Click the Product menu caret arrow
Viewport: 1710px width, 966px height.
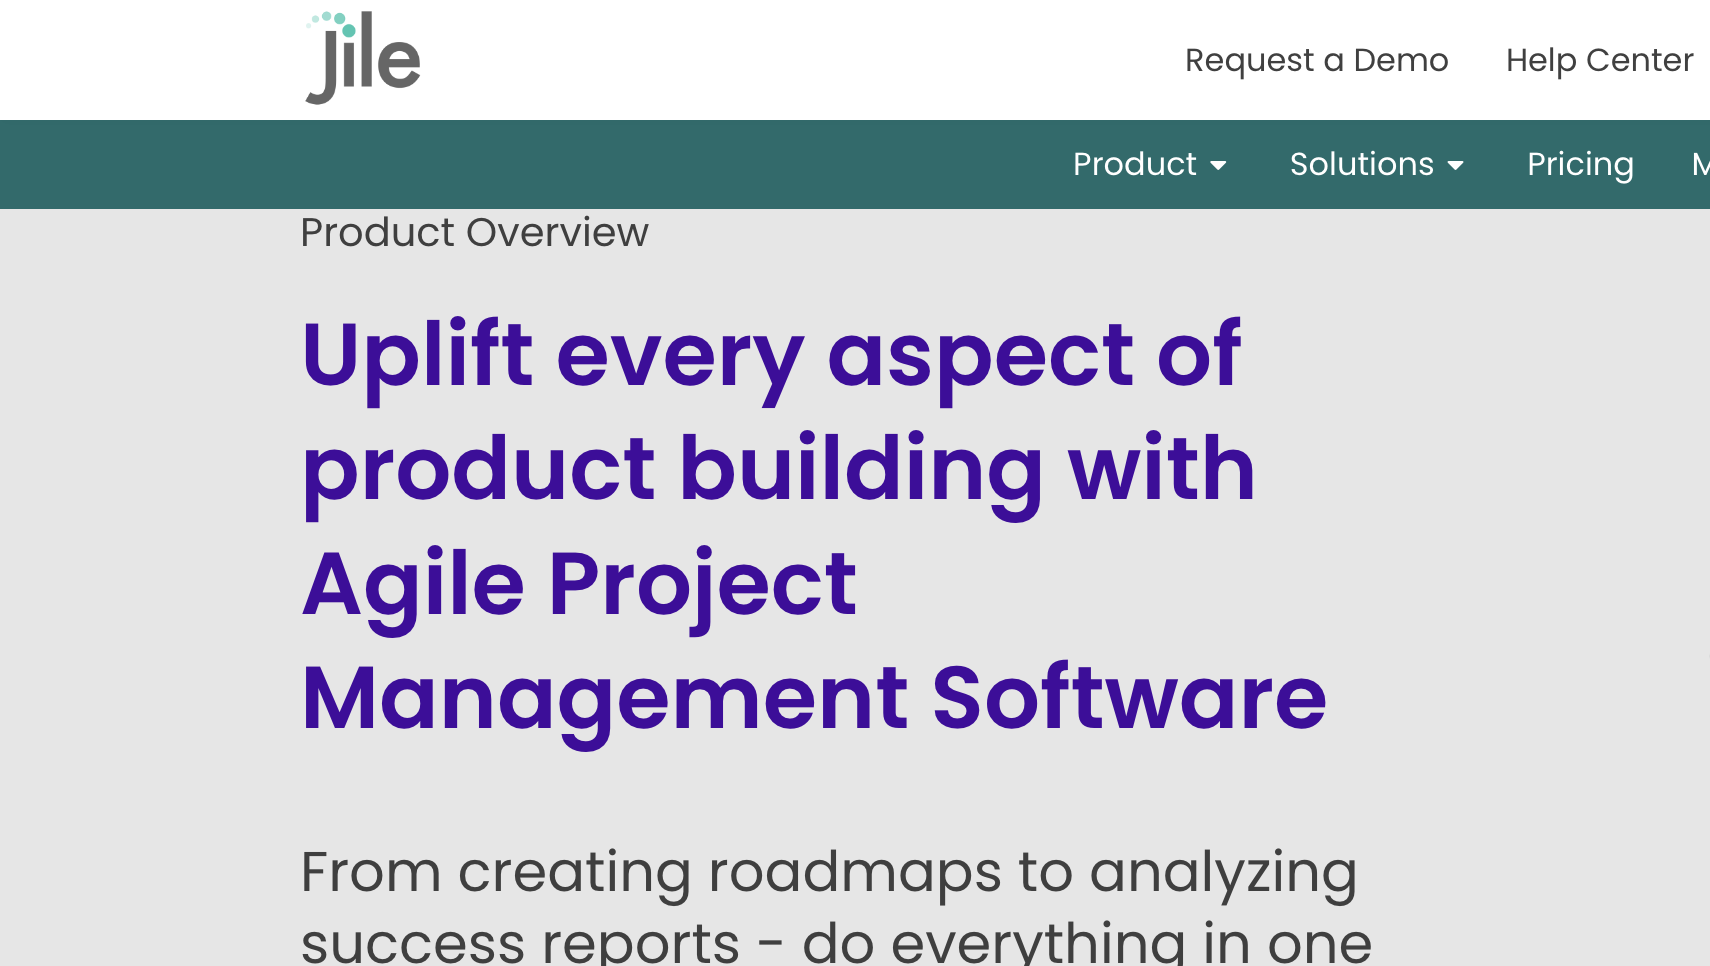(x=1218, y=166)
